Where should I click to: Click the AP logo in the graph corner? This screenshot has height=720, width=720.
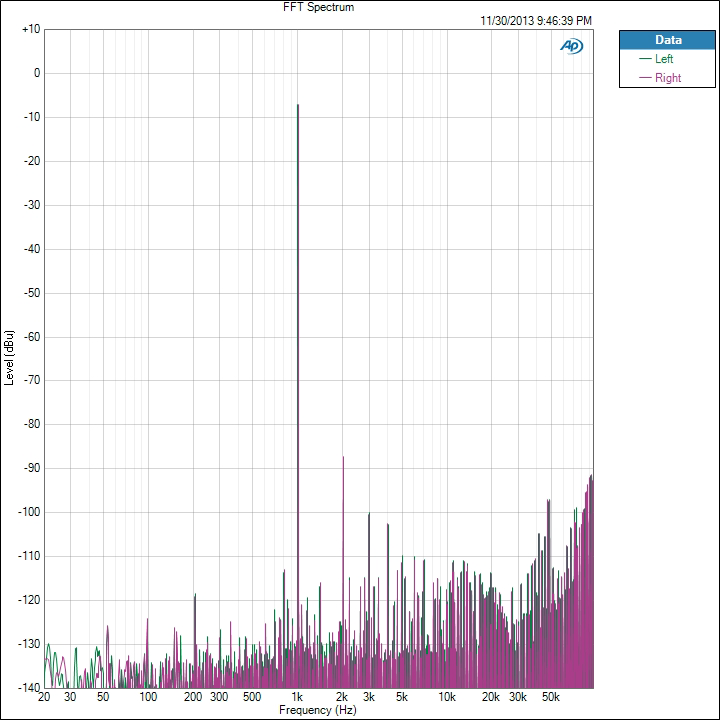click(571, 45)
